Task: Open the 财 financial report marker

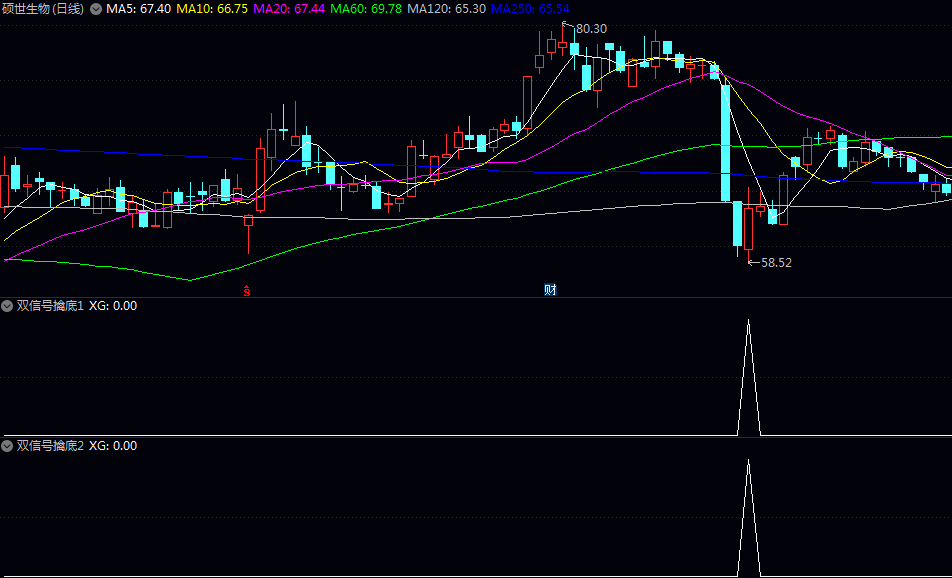Action: coord(550,290)
